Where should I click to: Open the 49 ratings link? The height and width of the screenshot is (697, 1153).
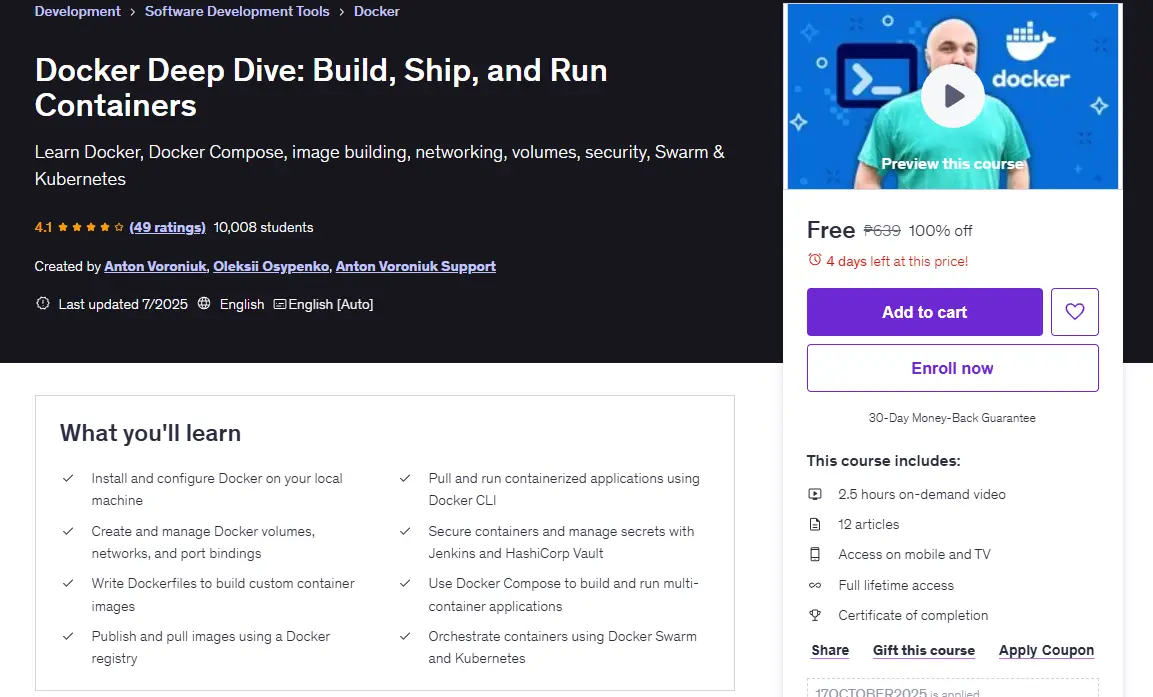click(167, 227)
